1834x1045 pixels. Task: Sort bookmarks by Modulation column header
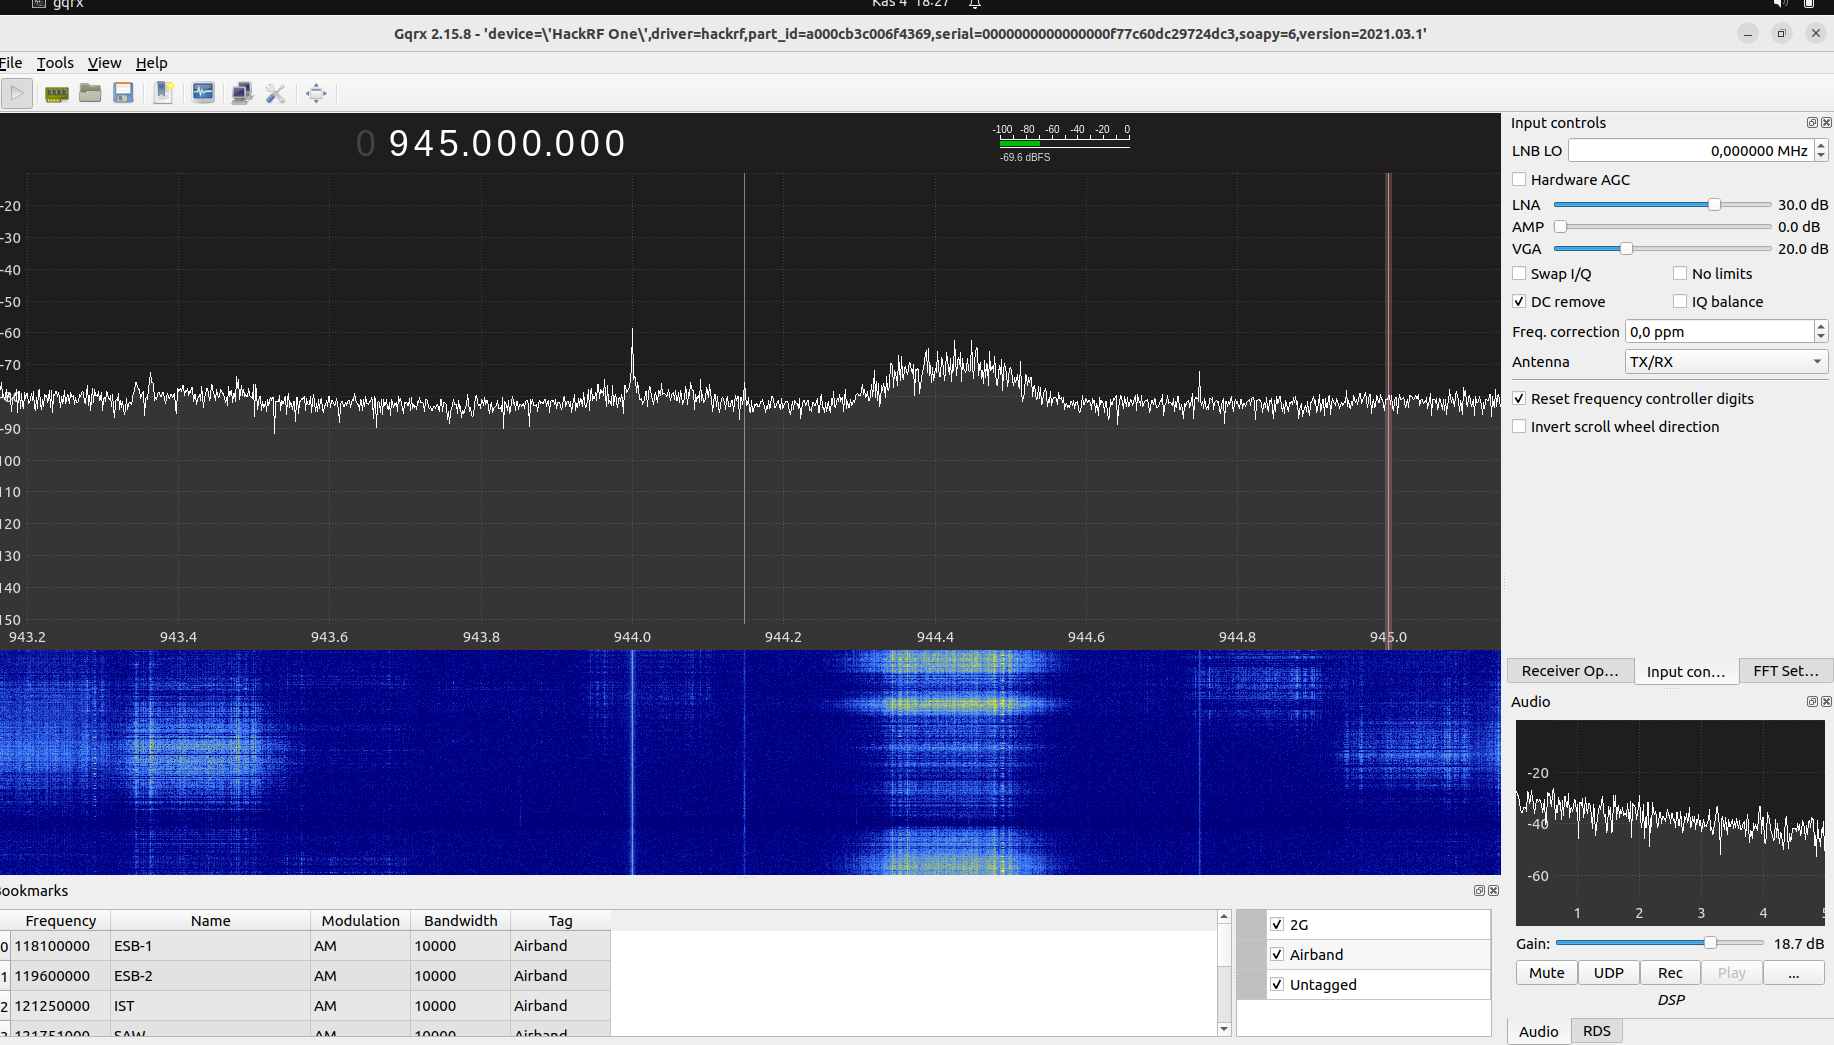pos(361,921)
